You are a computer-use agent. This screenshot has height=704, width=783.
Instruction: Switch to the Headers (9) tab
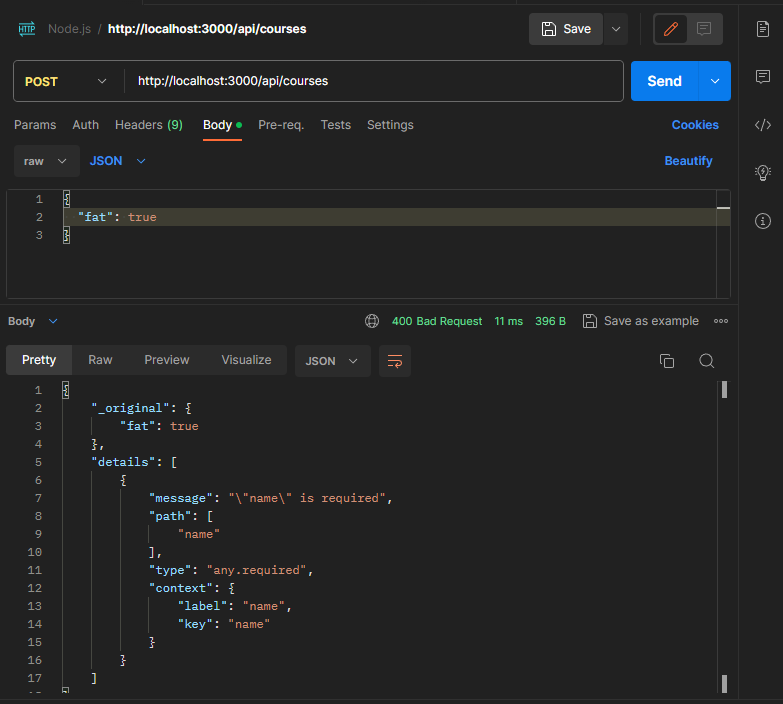pyautogui.click(x=148, y=125)
